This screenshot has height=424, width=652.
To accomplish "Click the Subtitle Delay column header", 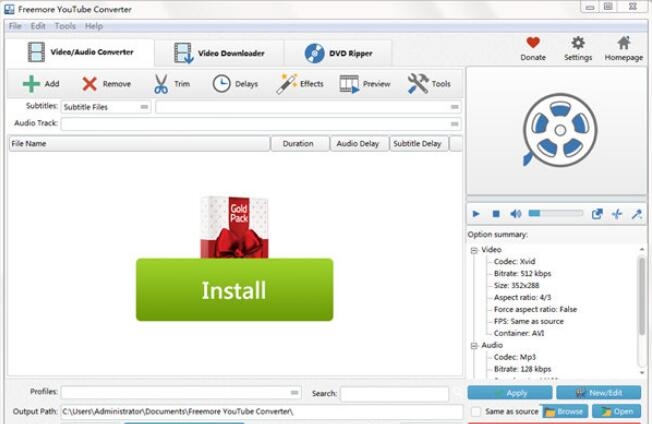I will tap(419, 144).
